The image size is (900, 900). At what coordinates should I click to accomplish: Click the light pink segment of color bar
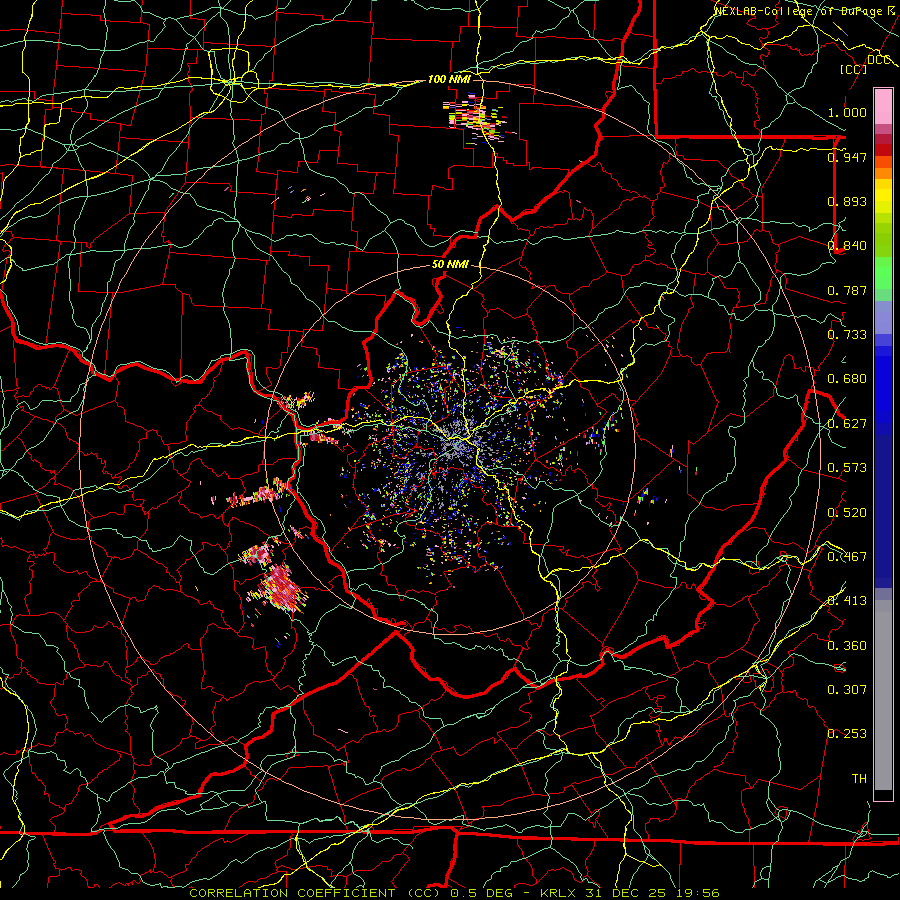coord(883,106)
